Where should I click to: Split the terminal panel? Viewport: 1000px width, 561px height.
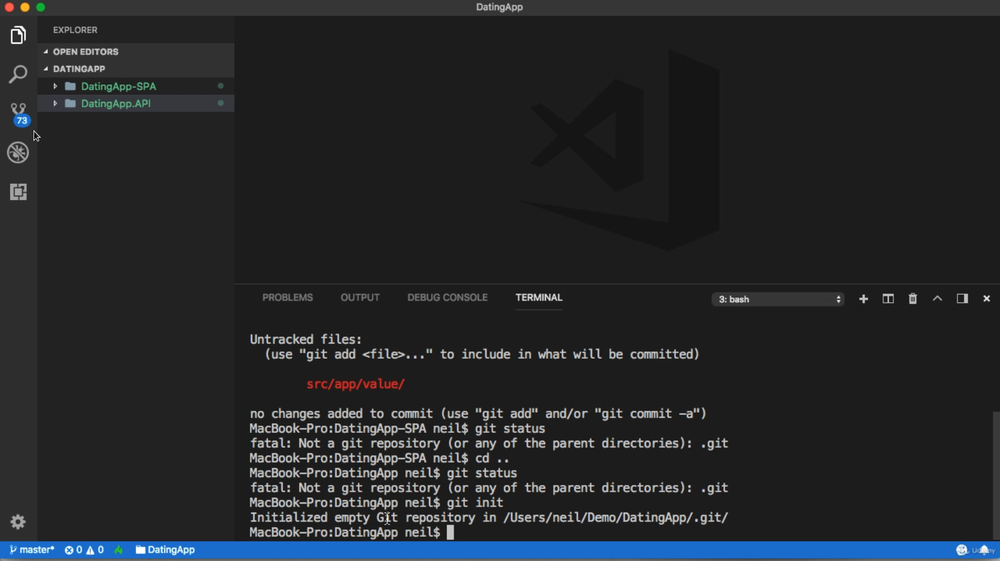[x=888, y=298]
